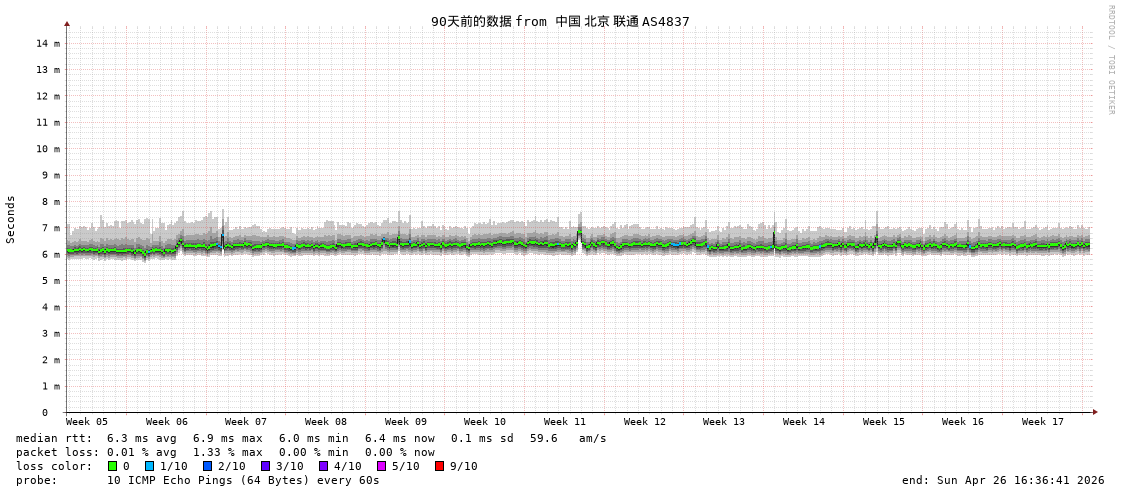Viewport: 1121px width, 494px height.
Task: Click the 6 m y-axis tick label
Action: (49, 254)
